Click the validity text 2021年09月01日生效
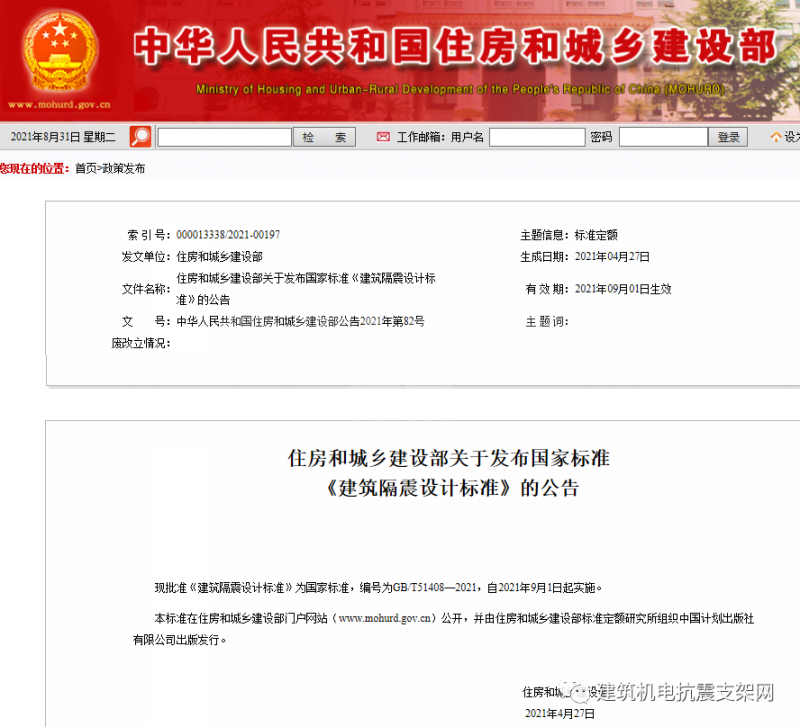Image resolution: width=800 pixels, height=727 pixels. 623,289
